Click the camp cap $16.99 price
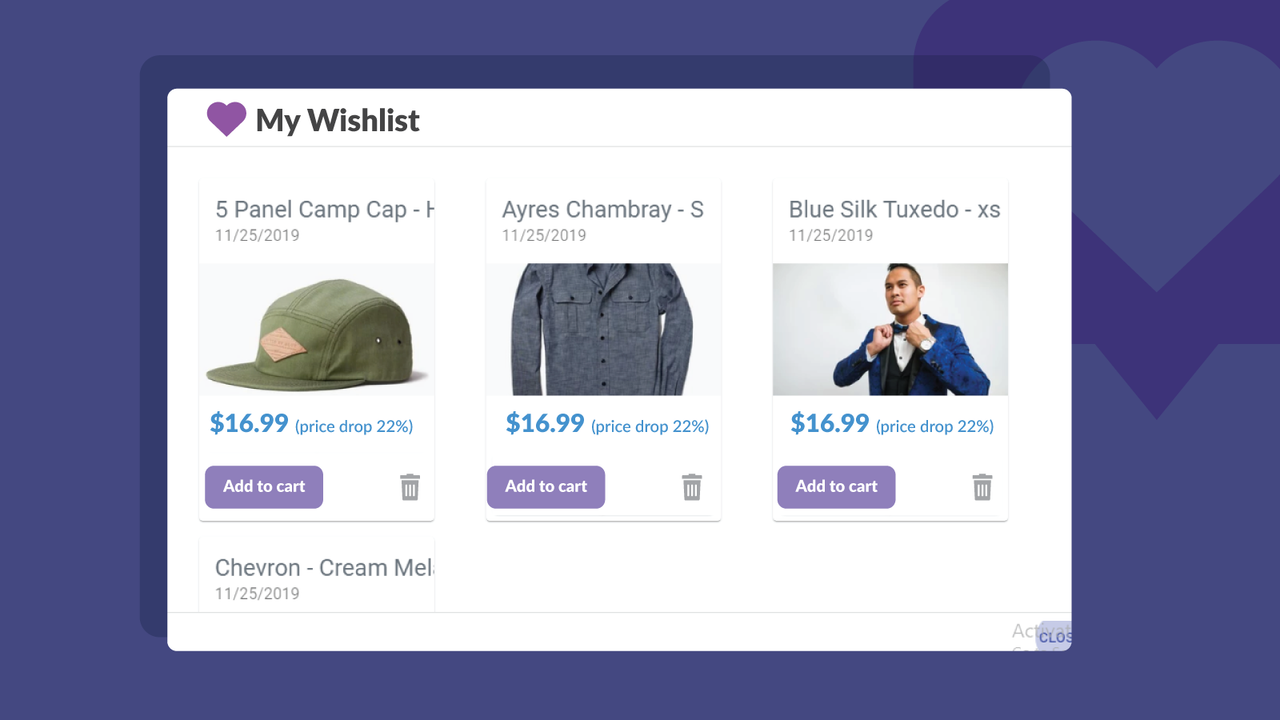The width and height of the screenshot is (1280, 720). pos(249,423)
